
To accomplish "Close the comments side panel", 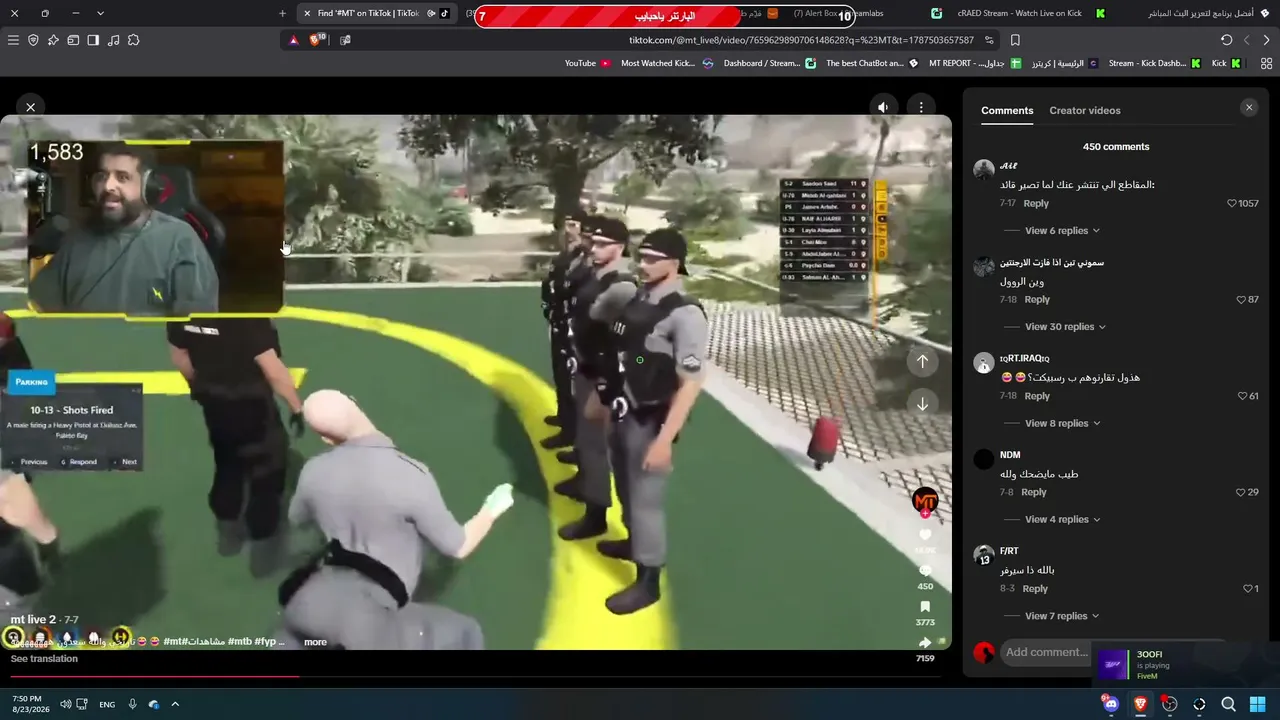I will click(x=1248, y=108).
